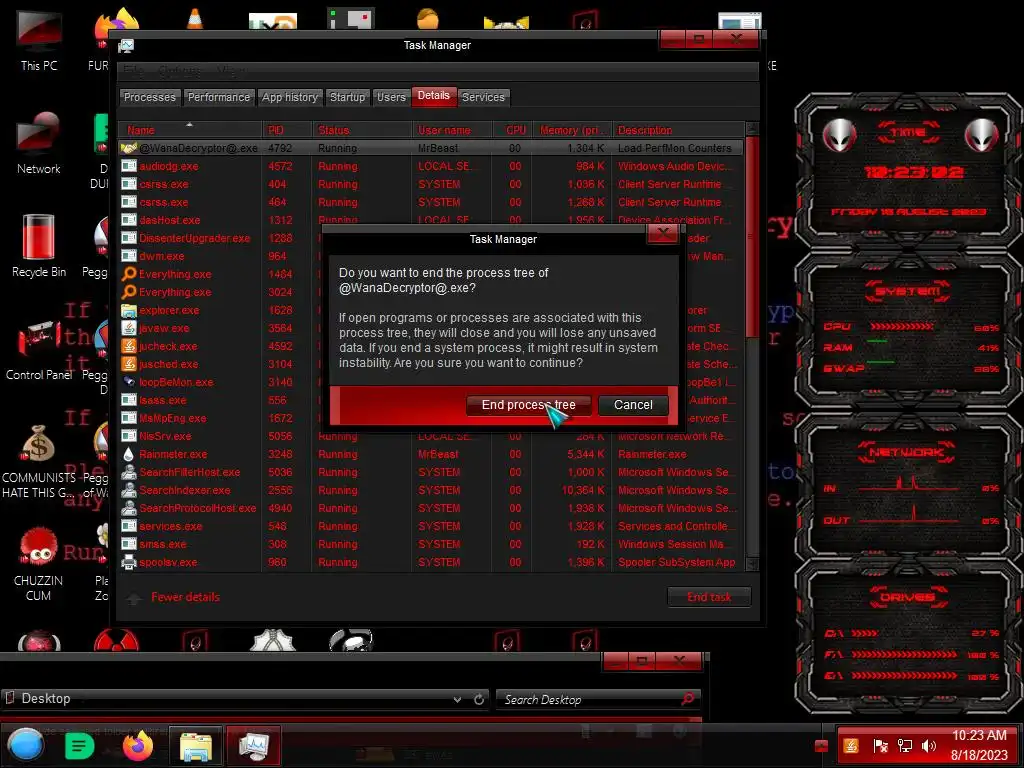1024x768 pixels.
Task: Click the RAM usage bar in the System widget
Action: 877,341
